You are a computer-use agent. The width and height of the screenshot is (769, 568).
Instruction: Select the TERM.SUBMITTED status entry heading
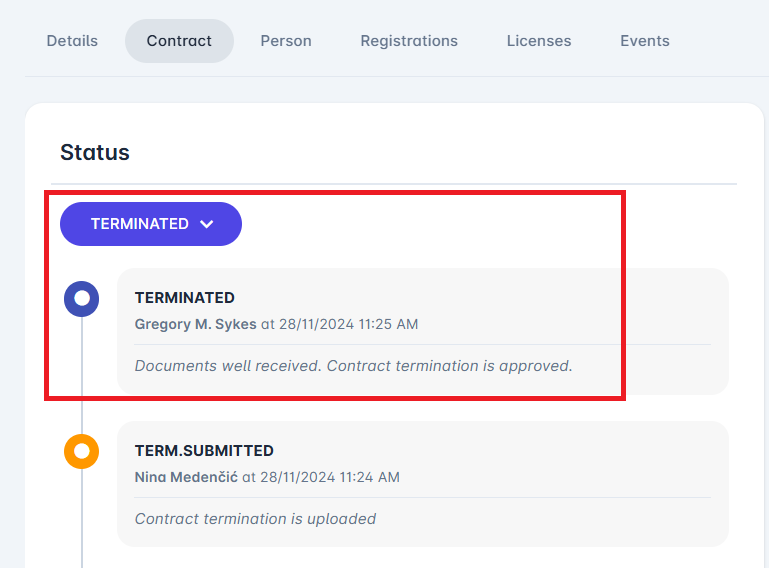click(204, 451)
